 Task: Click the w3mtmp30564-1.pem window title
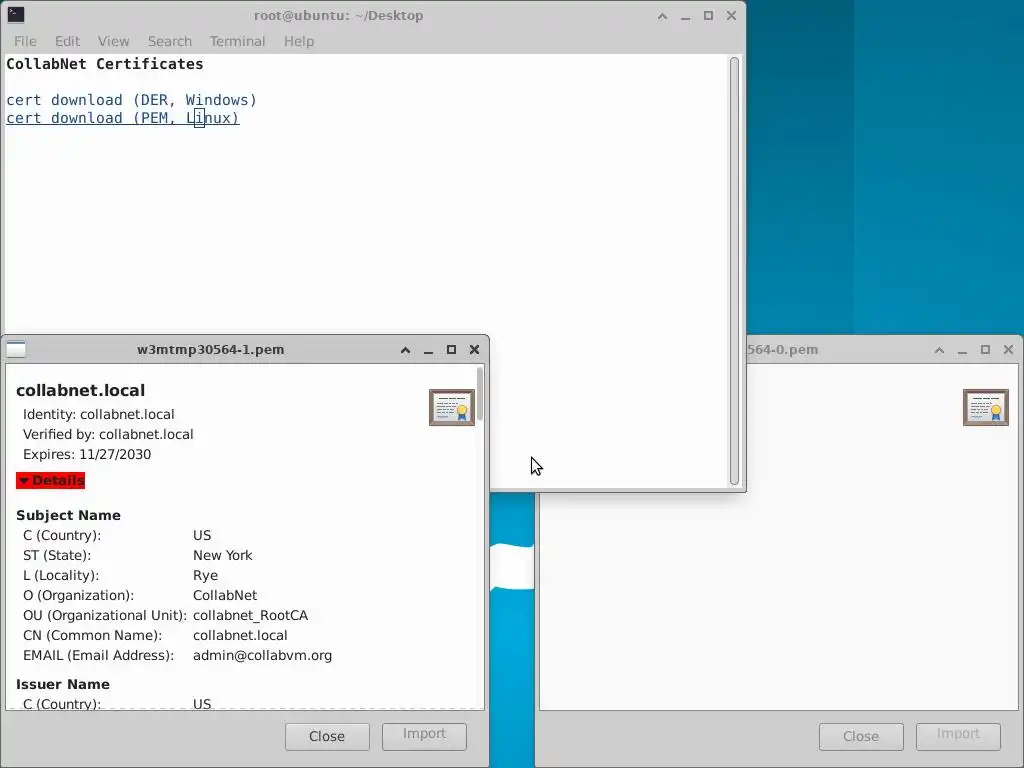[x=210, y=349]
